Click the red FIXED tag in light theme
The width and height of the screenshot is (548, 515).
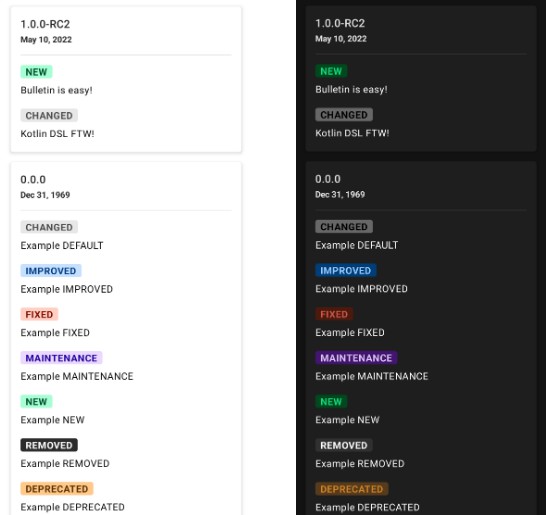pos(39,314)
